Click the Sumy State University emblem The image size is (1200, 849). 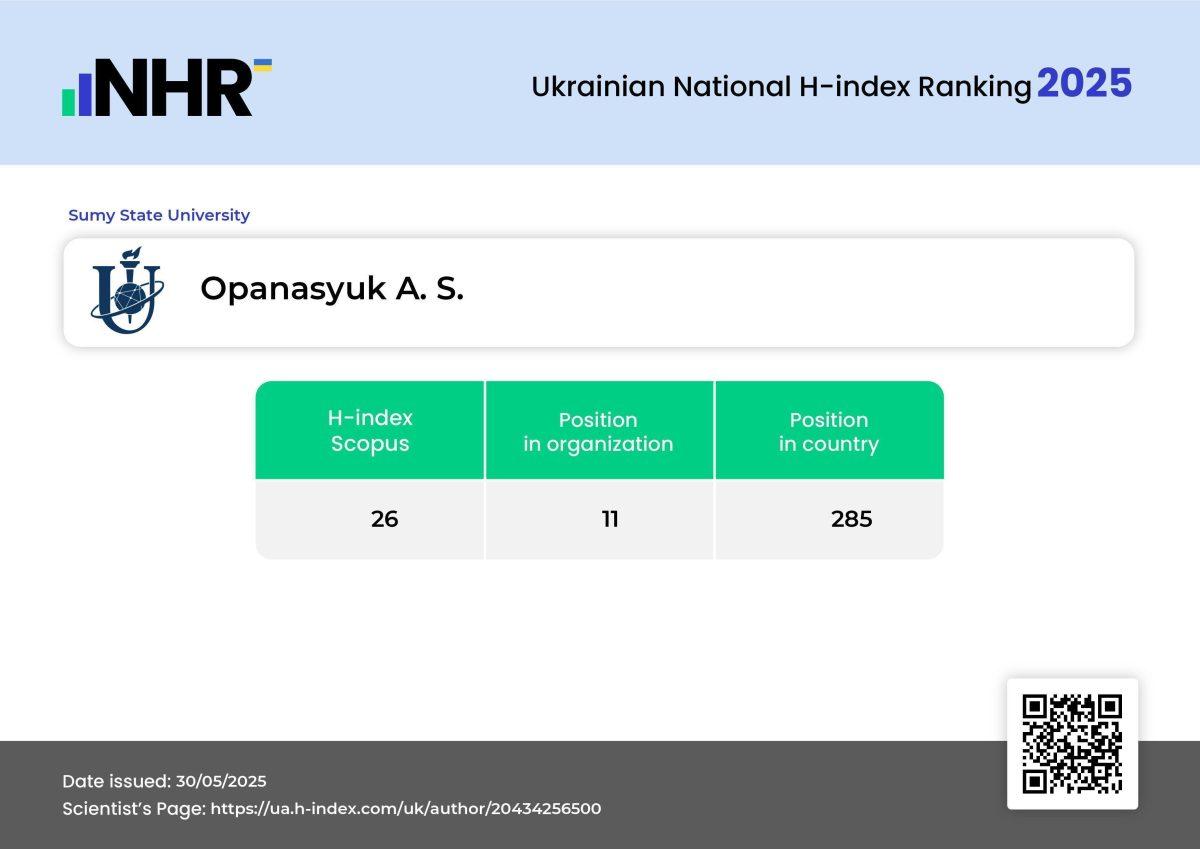(125, 291)
